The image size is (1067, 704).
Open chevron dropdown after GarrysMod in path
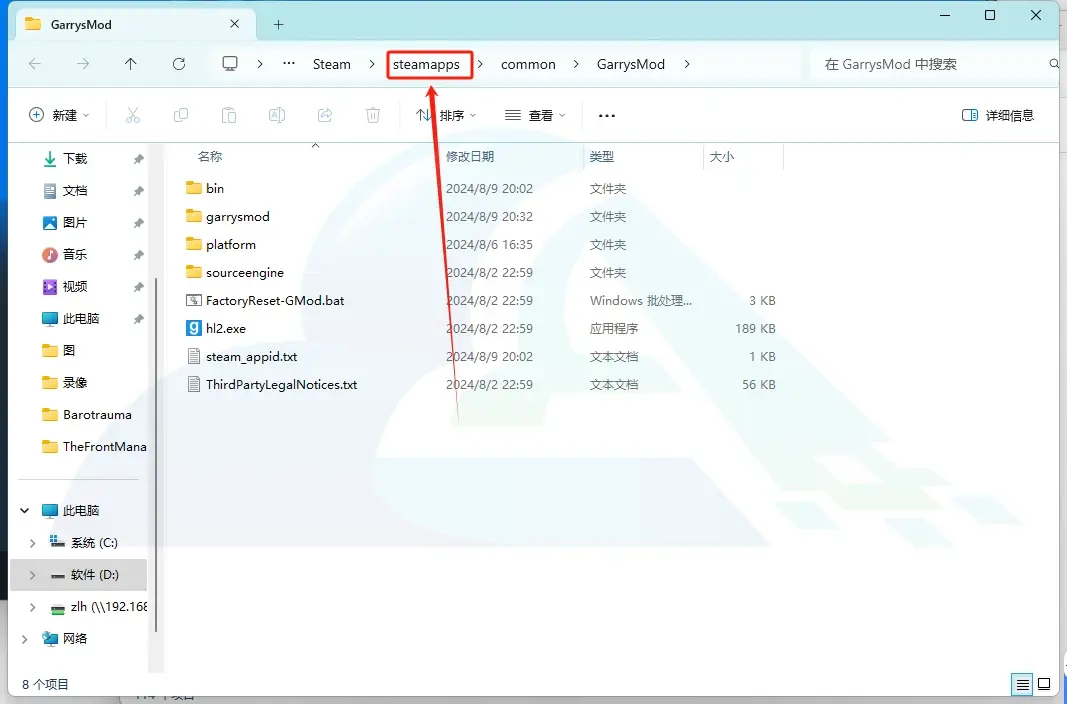(687, 64)
